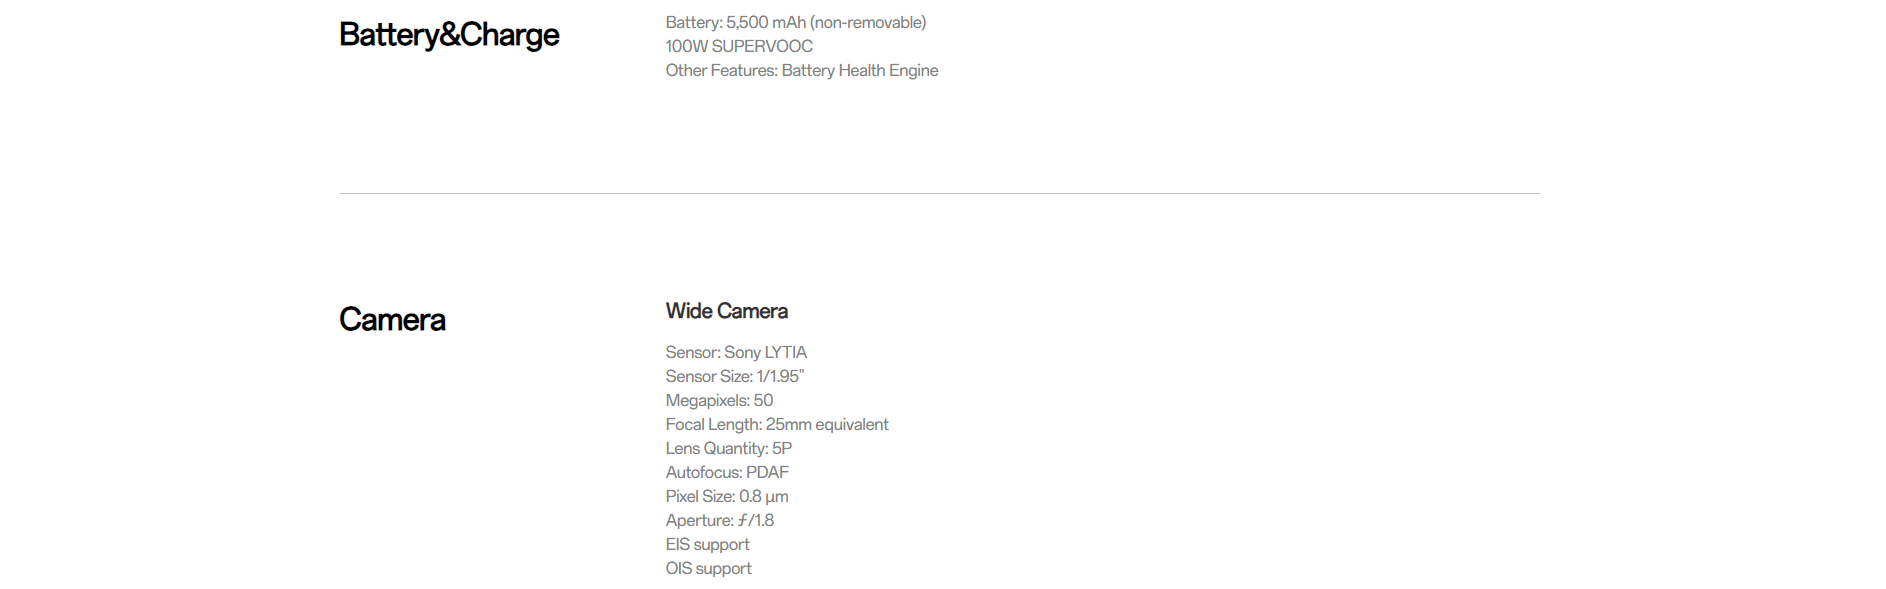Click the EIS support line
Screen dimensions: 1886x589
click(707, 544)
